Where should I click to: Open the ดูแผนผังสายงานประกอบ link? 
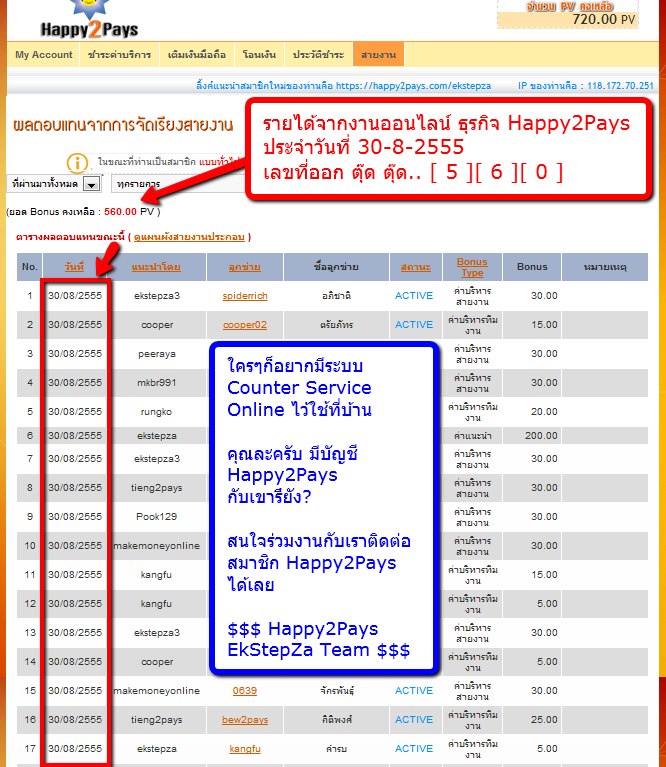[190, 237]
